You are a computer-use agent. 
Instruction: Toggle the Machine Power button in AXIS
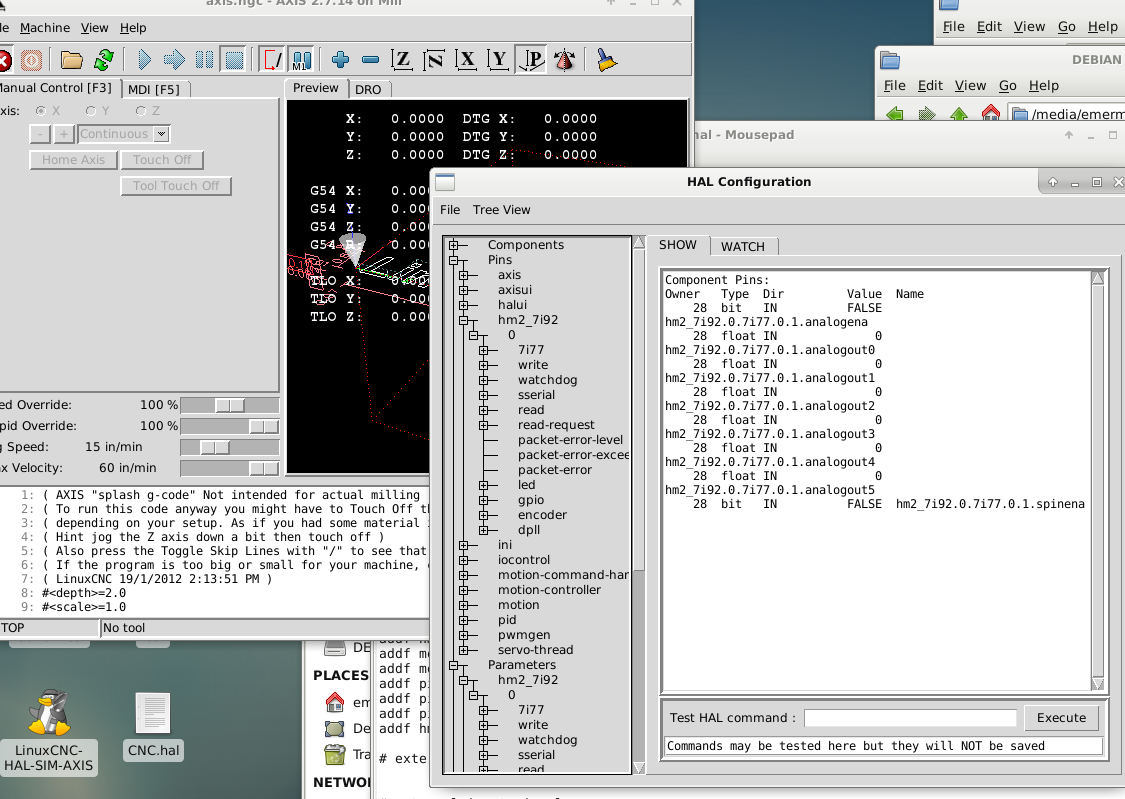31,60
